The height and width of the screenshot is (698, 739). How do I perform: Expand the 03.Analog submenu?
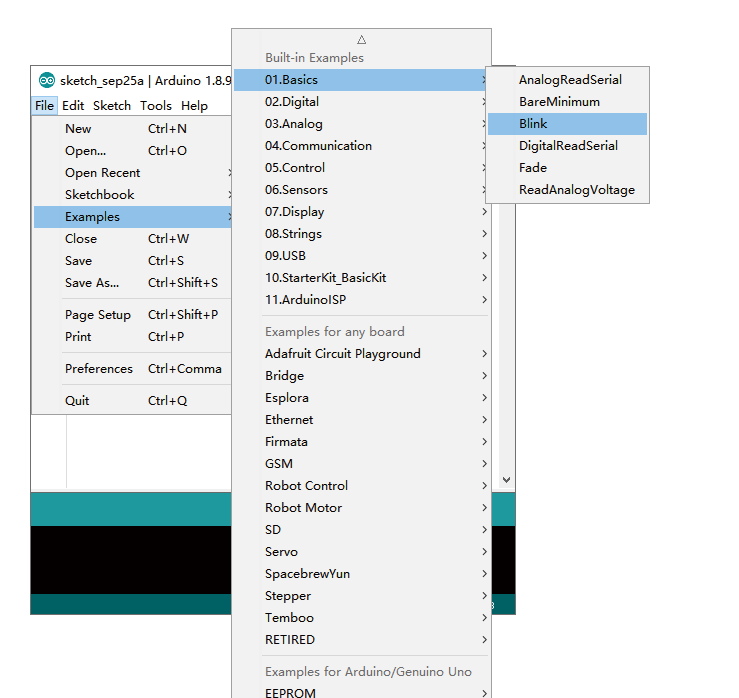point(361,124)
